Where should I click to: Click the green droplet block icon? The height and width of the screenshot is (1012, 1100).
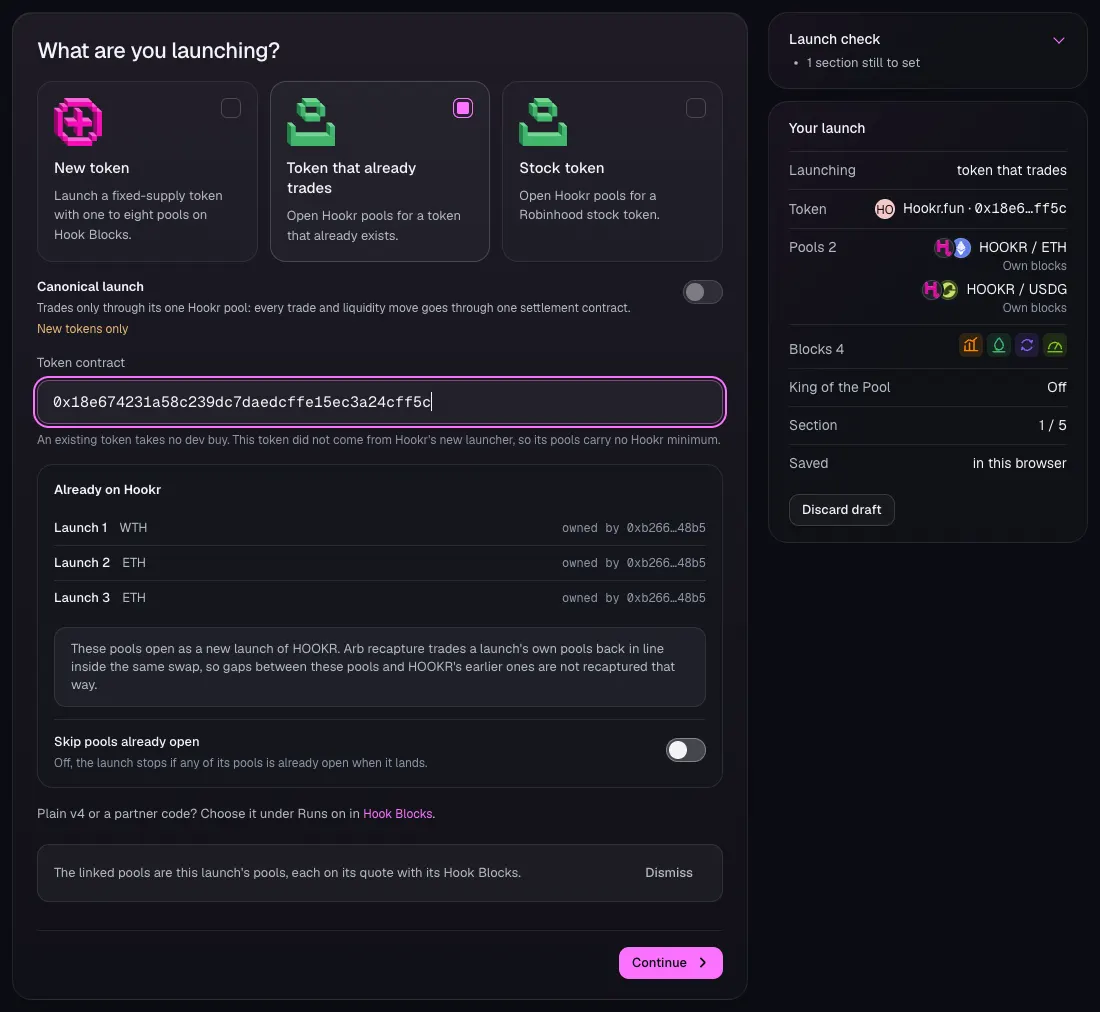pos(999,346)
